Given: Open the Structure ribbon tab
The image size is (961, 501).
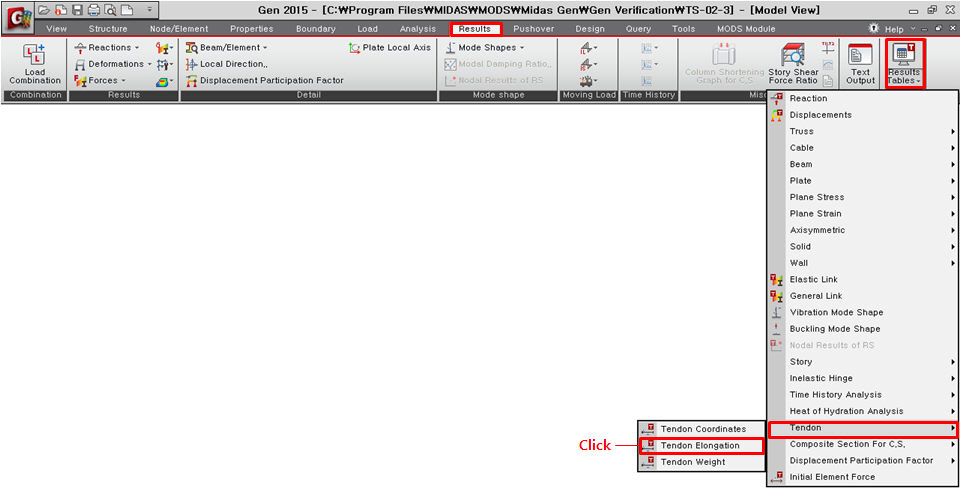Looking at the screenshot, I should (x=108, y=29).
